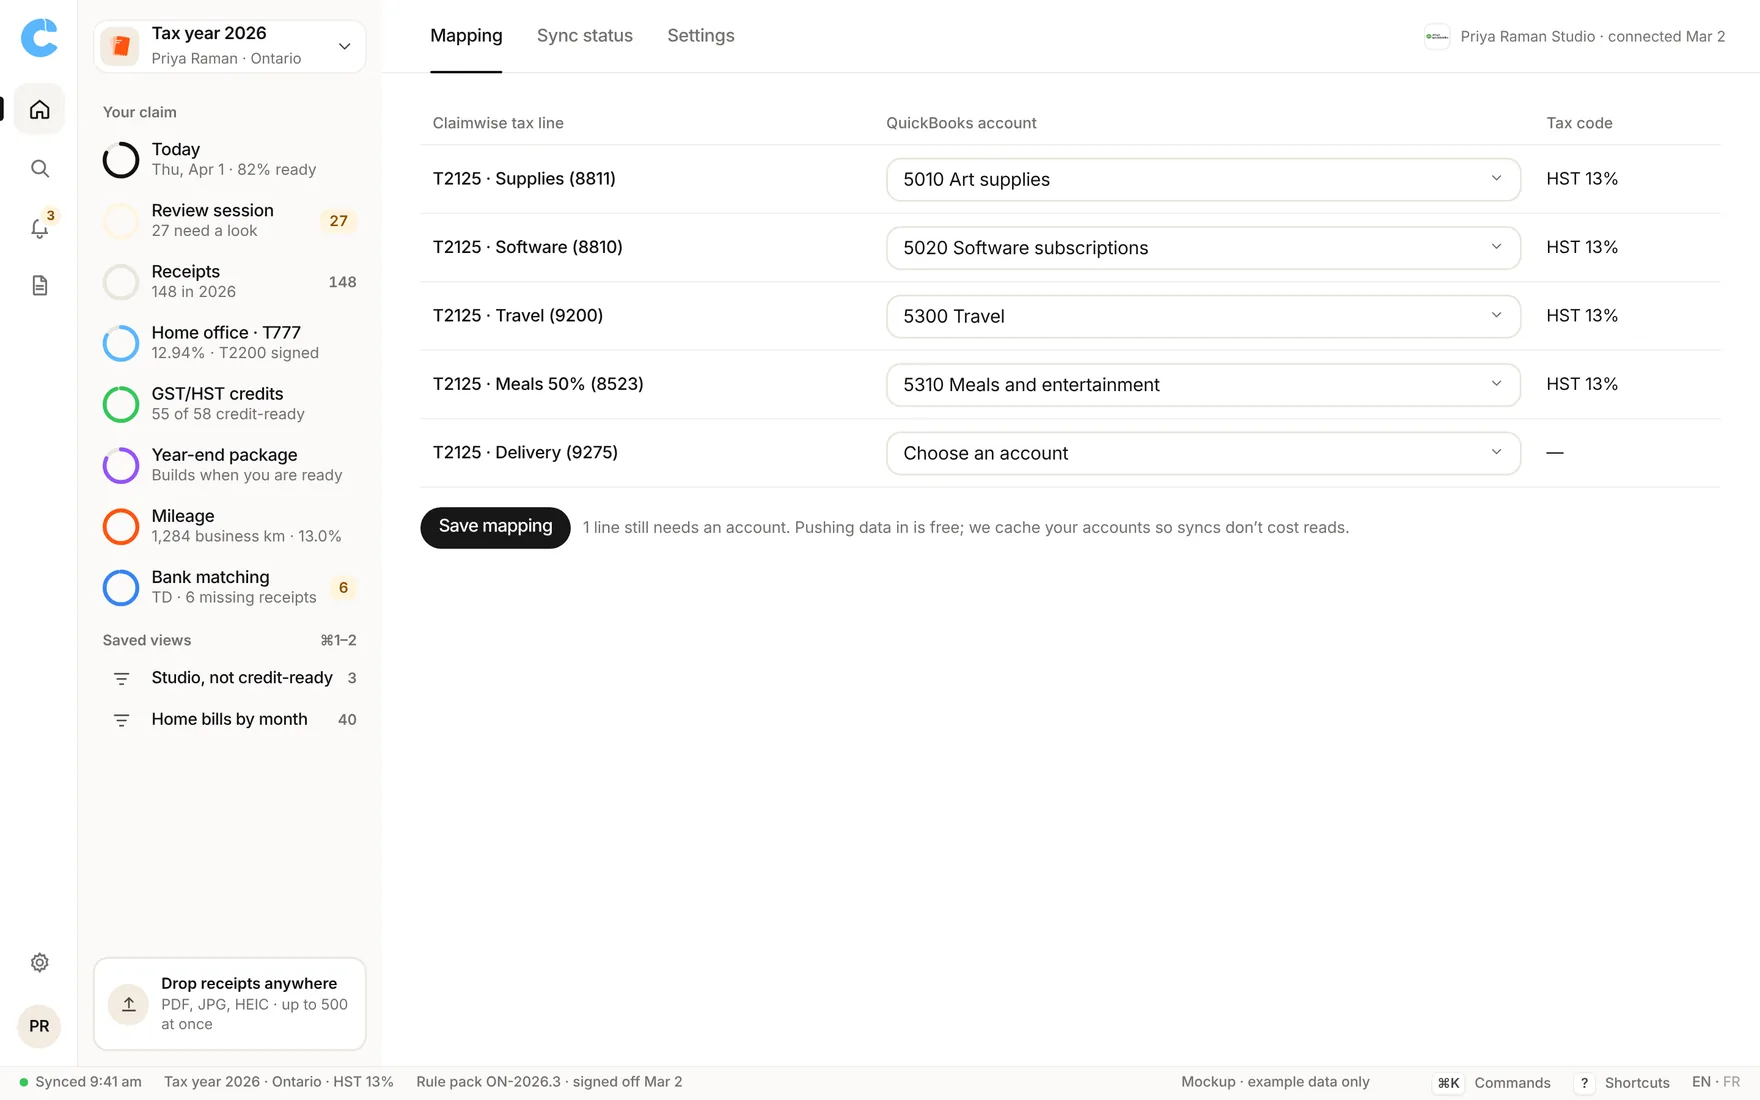
Task: Switch to the Sync status tab
Action: coord(585,36)
